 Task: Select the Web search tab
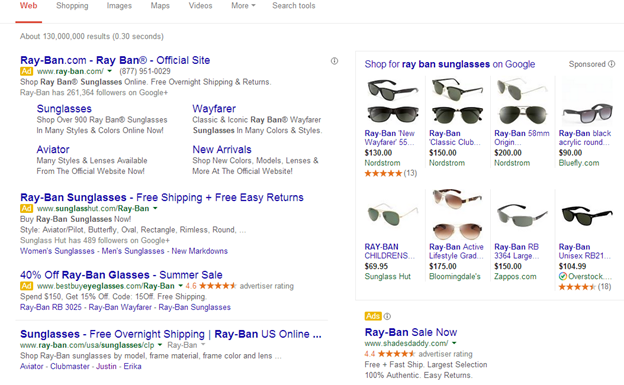click(29, 6)
